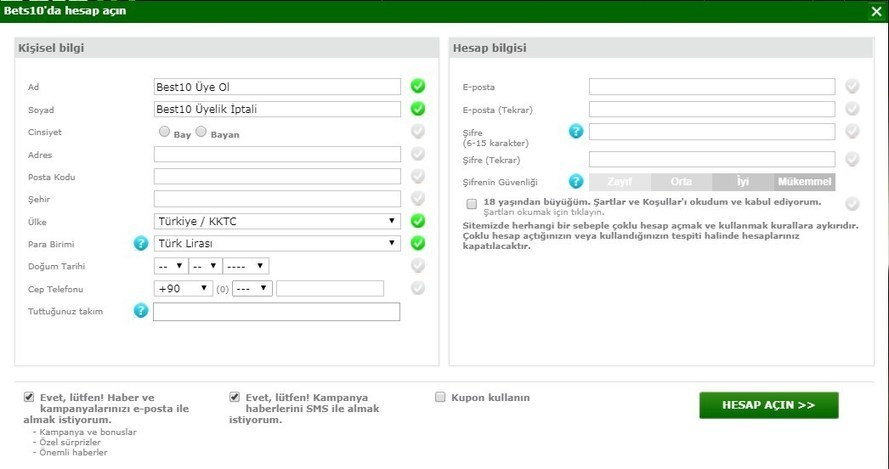Select the Bayan gender radio button
Image resolution: width=889 pixels, height=469 pixels.
pyautogui.click(x=201, y=132)
